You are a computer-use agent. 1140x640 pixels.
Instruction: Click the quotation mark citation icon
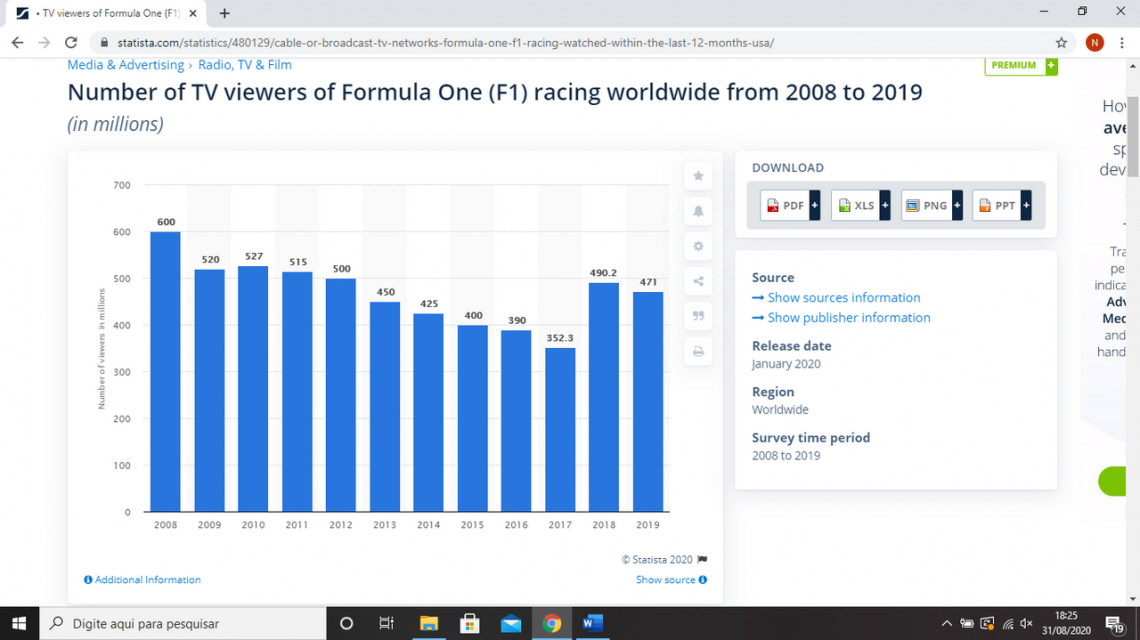click(x=698, y=316)
